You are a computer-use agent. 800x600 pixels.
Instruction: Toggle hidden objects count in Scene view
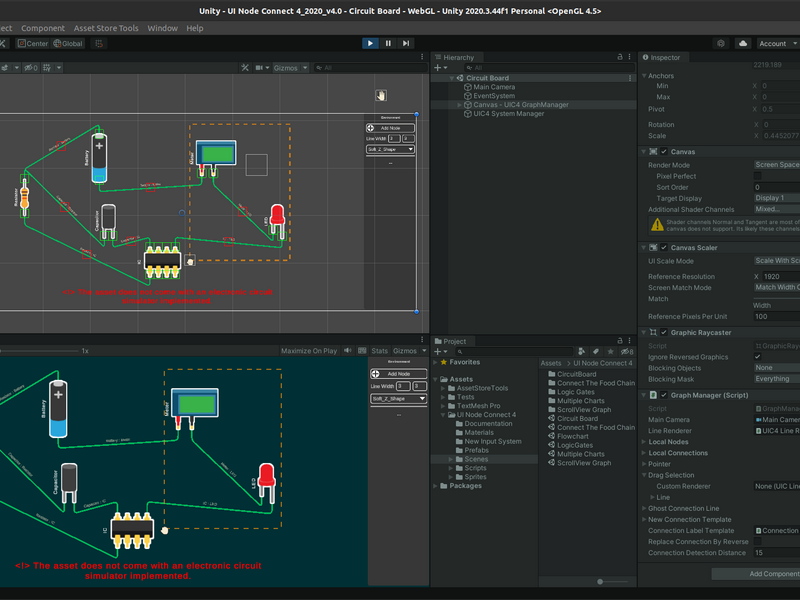point(31,67)
